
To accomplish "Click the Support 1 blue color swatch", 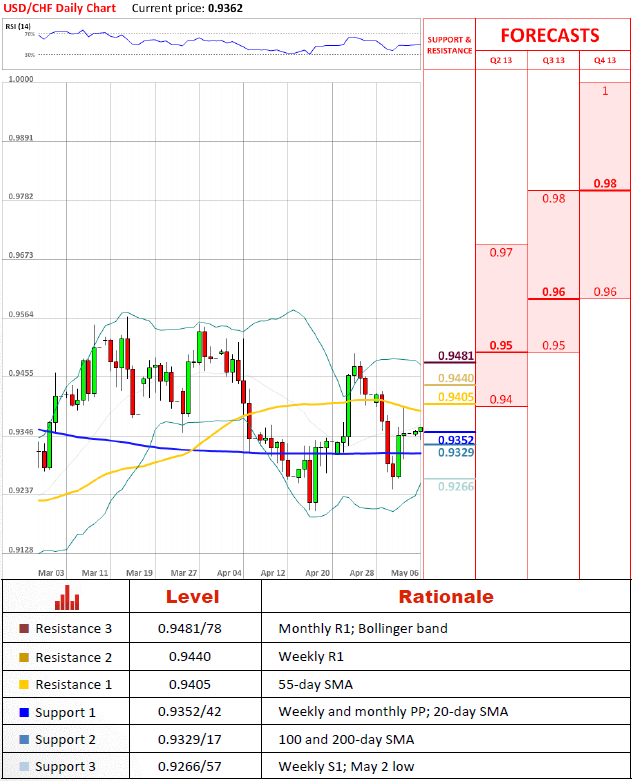I will point(24,712).
